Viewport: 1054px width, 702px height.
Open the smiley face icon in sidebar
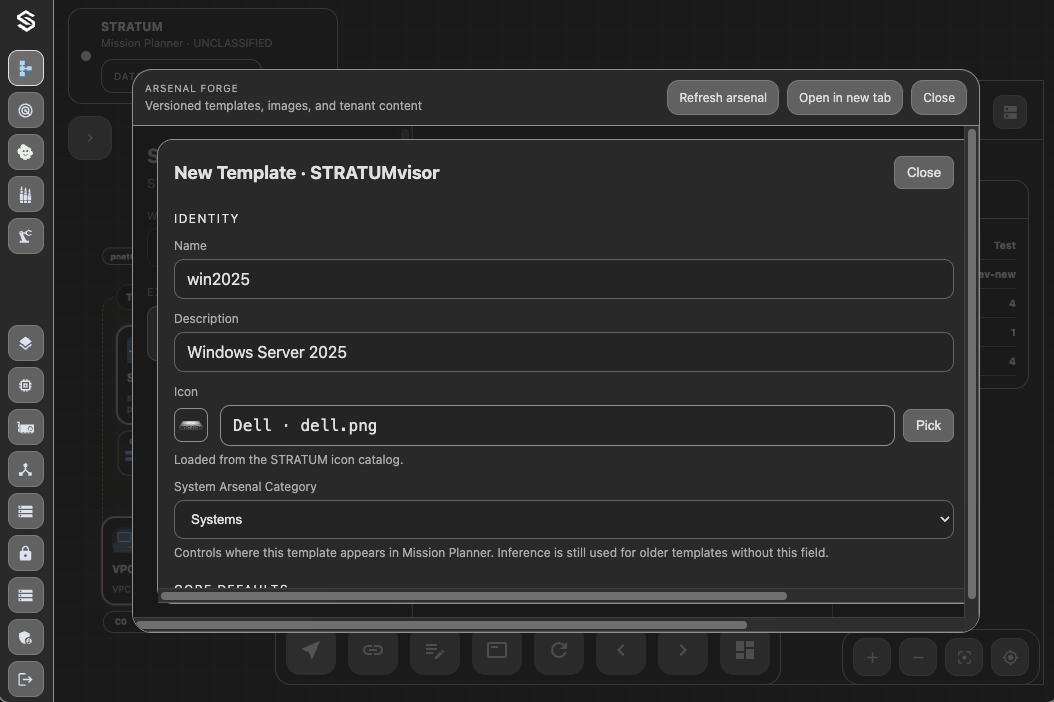point(26,152)
